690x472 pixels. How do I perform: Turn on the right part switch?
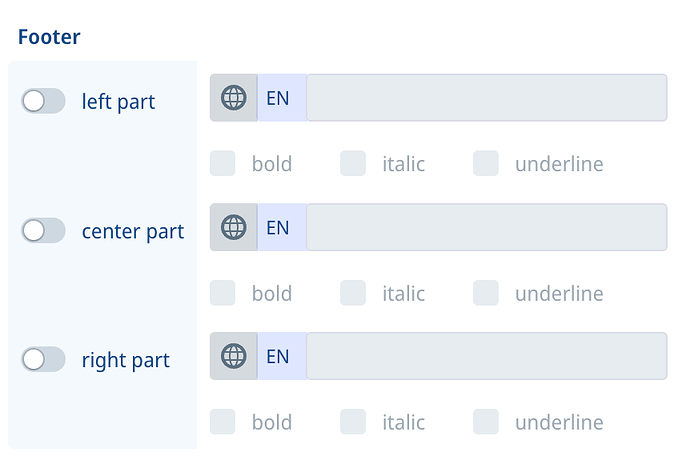pos(44,359)
